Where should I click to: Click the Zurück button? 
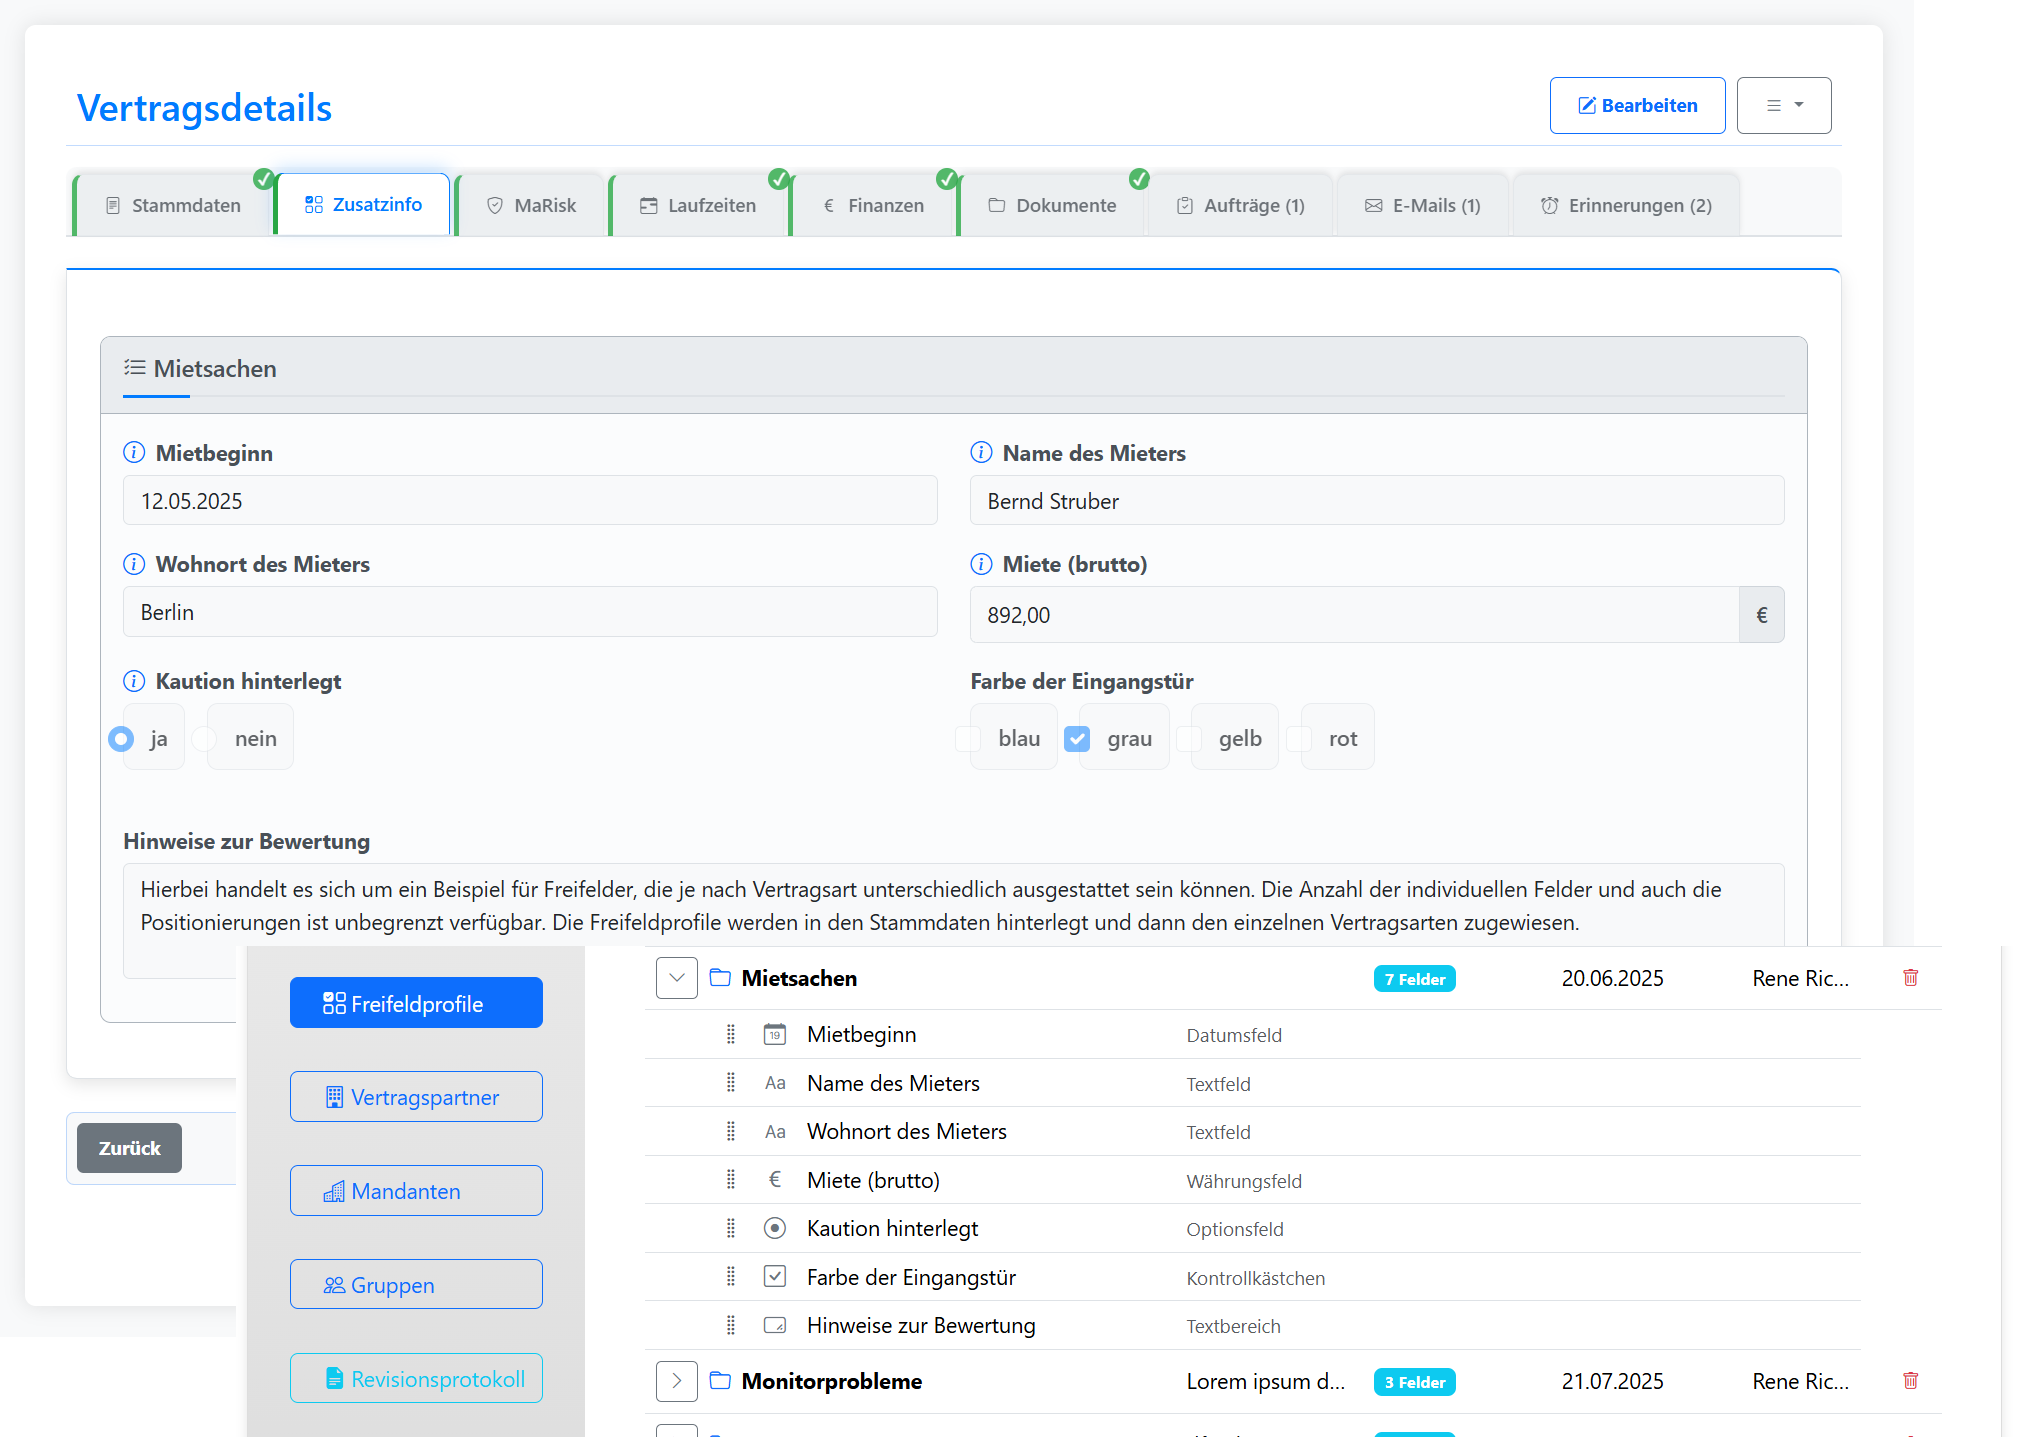pos(129,1148)
